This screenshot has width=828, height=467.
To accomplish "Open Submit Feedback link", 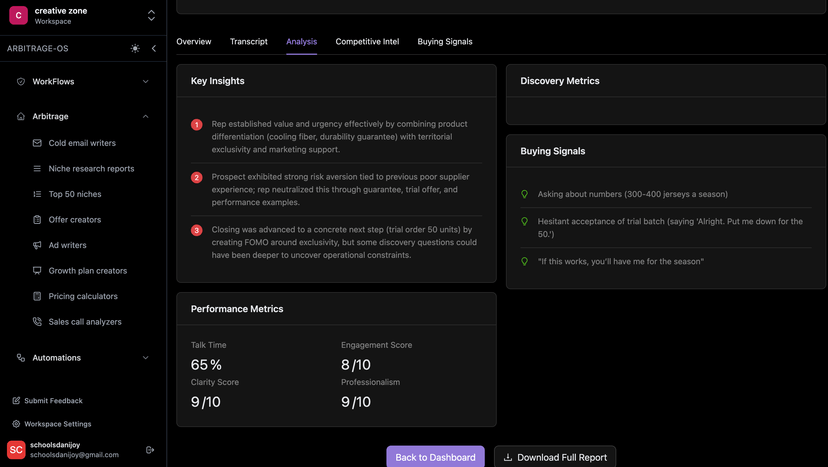I will (x=53, y=401).
